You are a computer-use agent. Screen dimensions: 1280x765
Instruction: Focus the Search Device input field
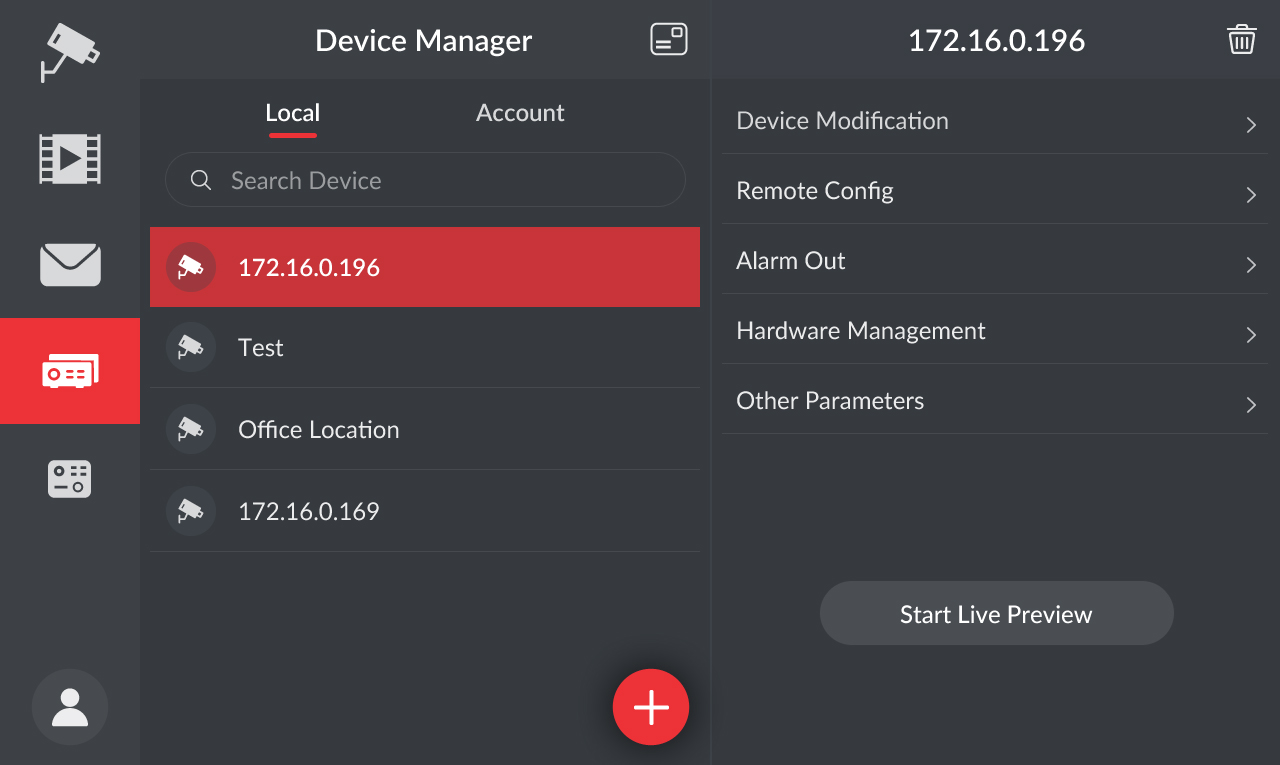pos(440,181)
